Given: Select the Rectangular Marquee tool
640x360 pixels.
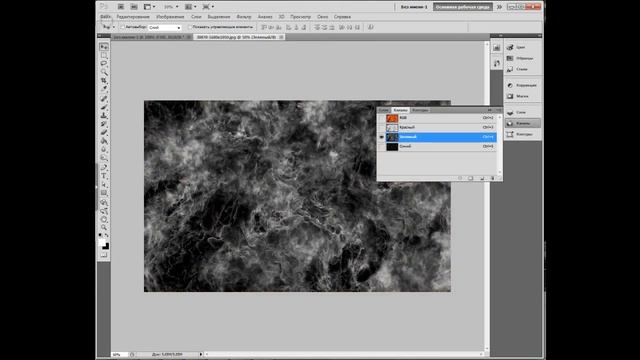Looking at the screenshot, I should 104,56.
